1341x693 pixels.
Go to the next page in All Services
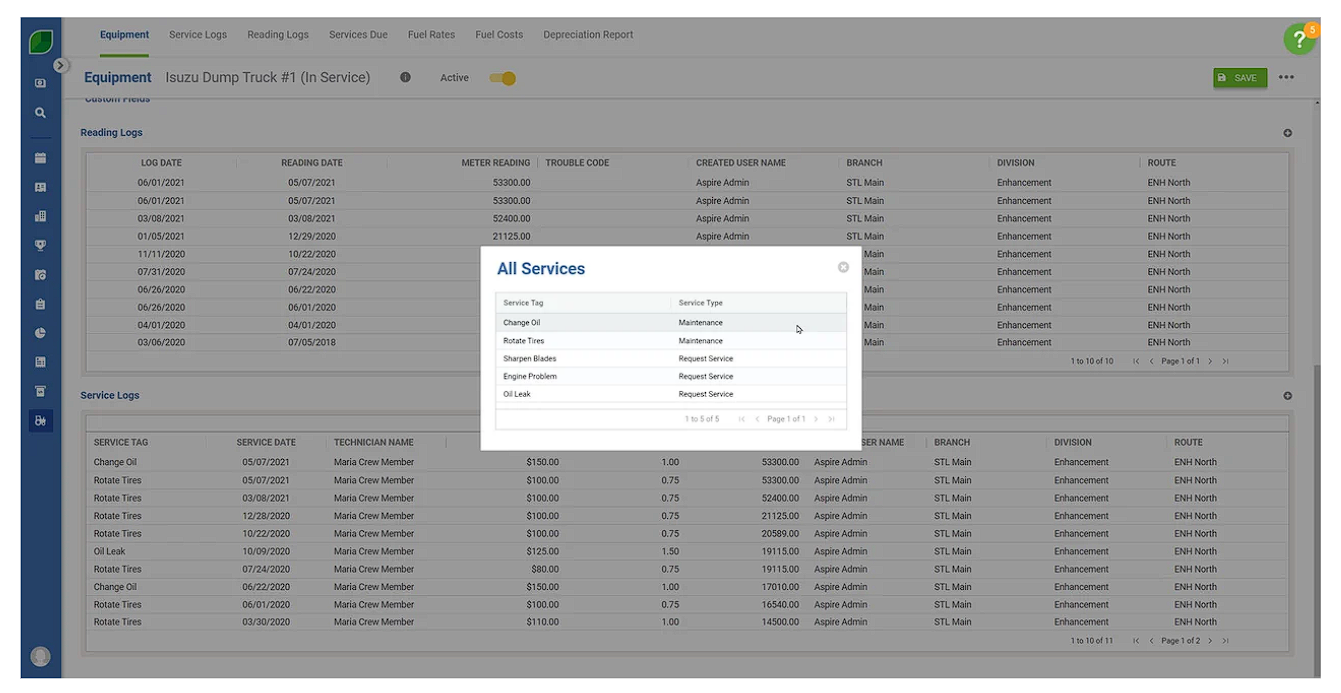pos(816,419)
